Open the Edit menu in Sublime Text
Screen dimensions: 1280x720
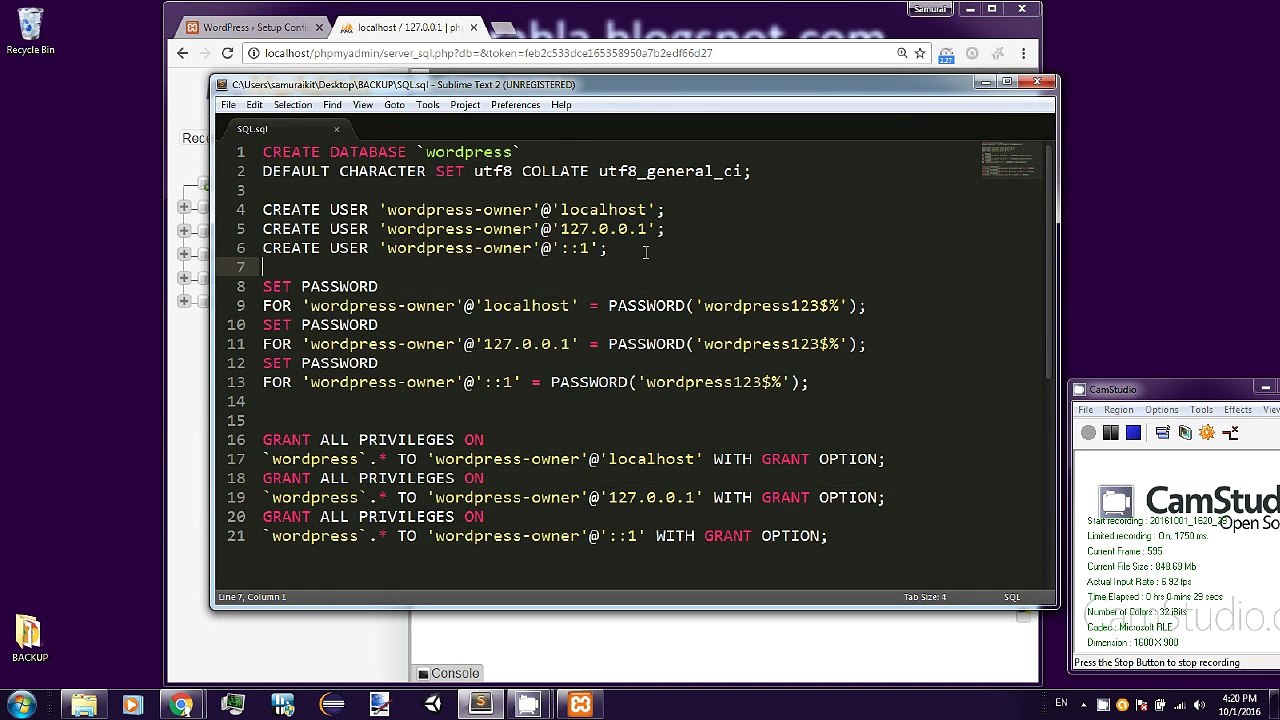click(x=254, y=105)
